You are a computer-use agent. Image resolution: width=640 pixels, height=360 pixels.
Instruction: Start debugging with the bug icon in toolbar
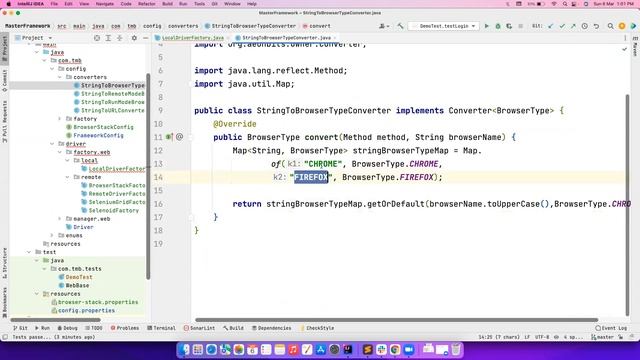pyautogui.click(x=498, y=26)
